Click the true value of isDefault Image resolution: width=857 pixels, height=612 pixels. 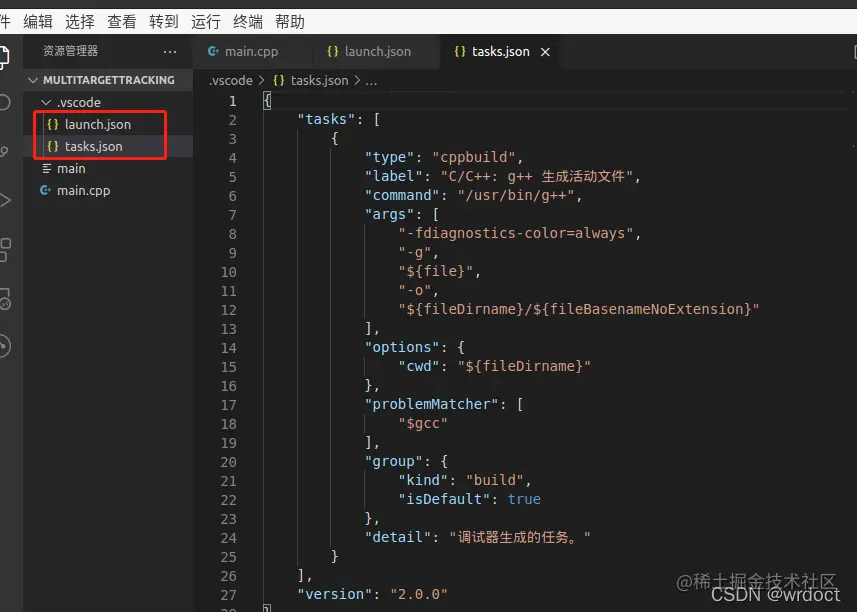524,499
